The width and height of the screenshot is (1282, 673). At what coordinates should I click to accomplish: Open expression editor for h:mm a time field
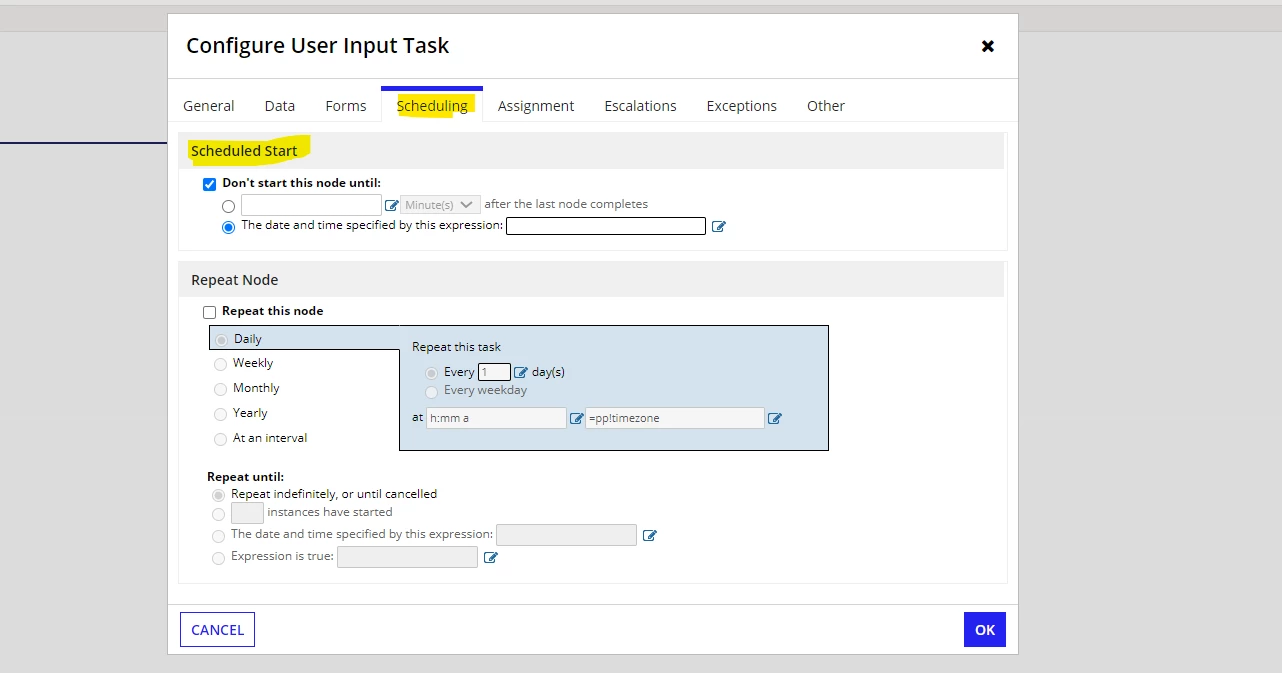(x=576, y=419)
